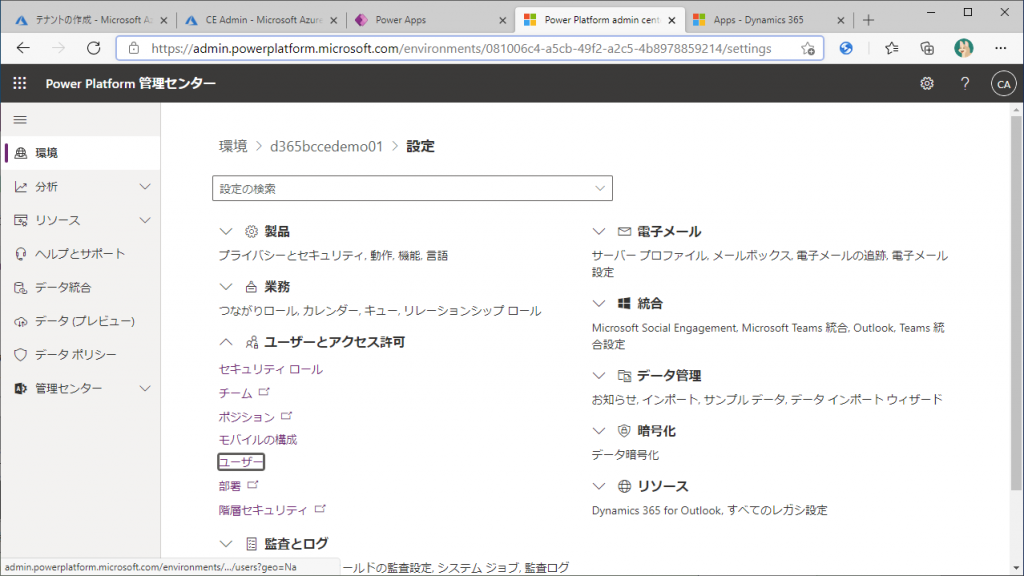Select 環境 in the left navigation
The height and width of the screenshot is (576, 1024).
point(81,152)
